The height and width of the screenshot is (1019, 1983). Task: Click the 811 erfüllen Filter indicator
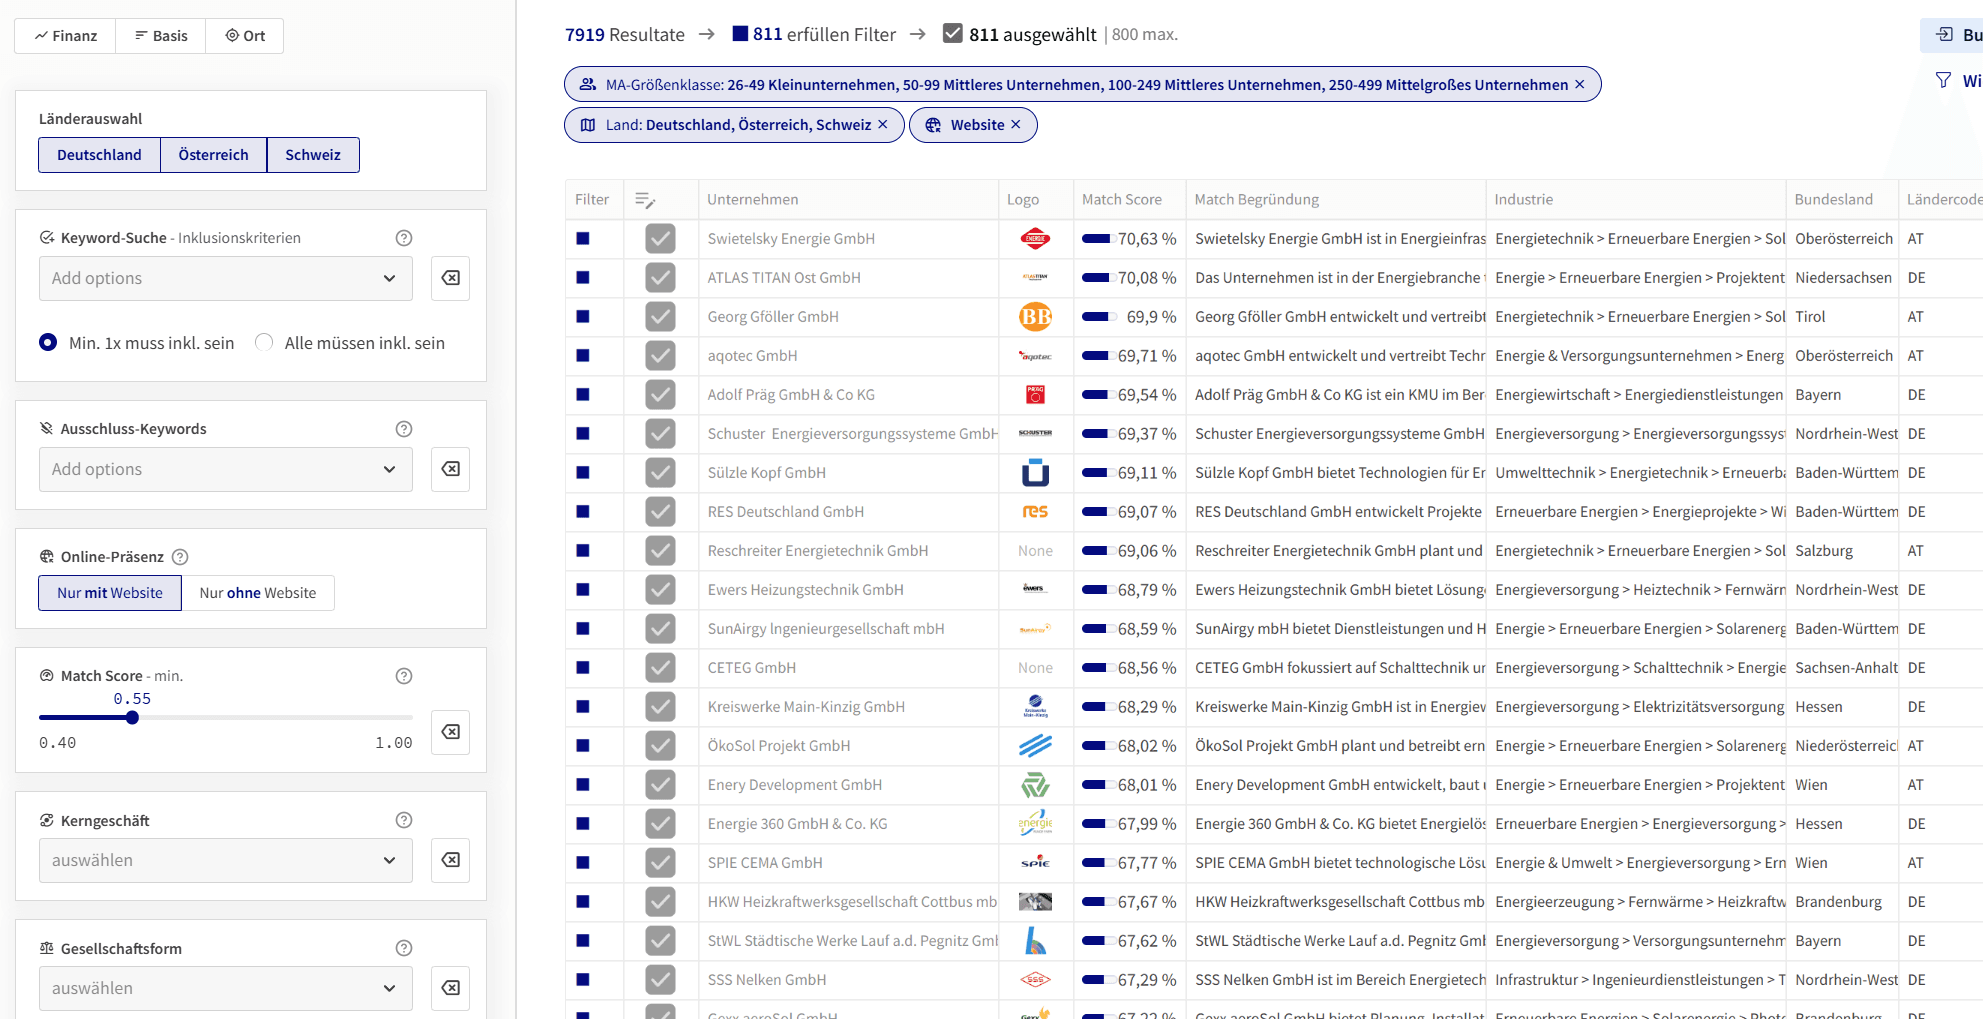(x=814, y=35)
